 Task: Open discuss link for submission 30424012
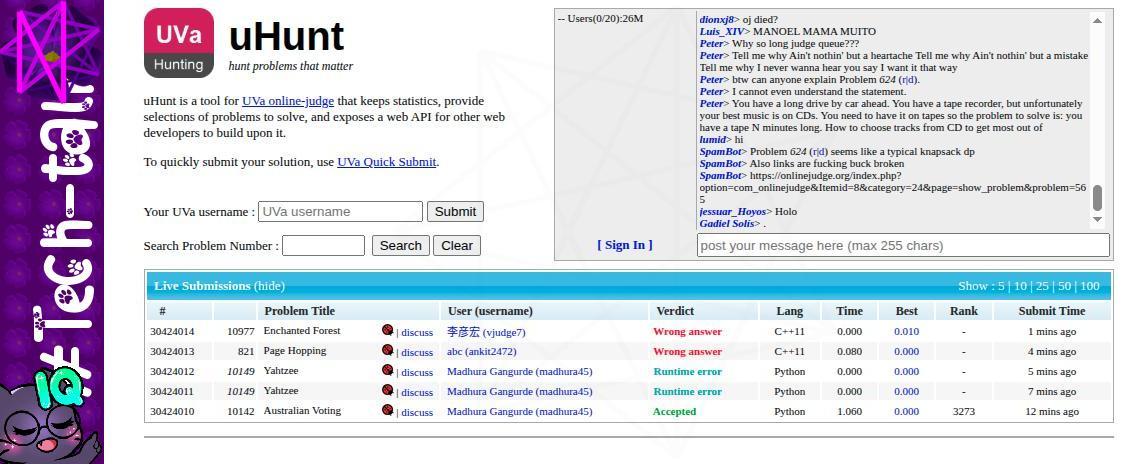pos(417,372)
